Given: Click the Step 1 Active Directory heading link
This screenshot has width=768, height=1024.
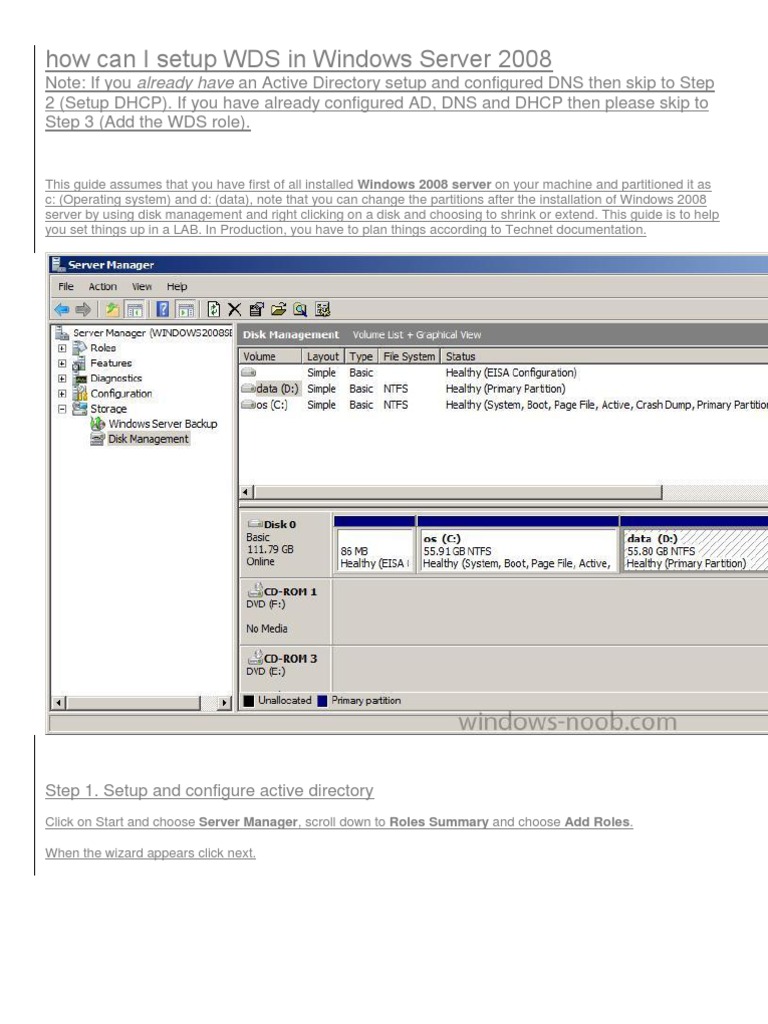Looking at the screenshot, I should pyautogui.click(x=209, y=791).
